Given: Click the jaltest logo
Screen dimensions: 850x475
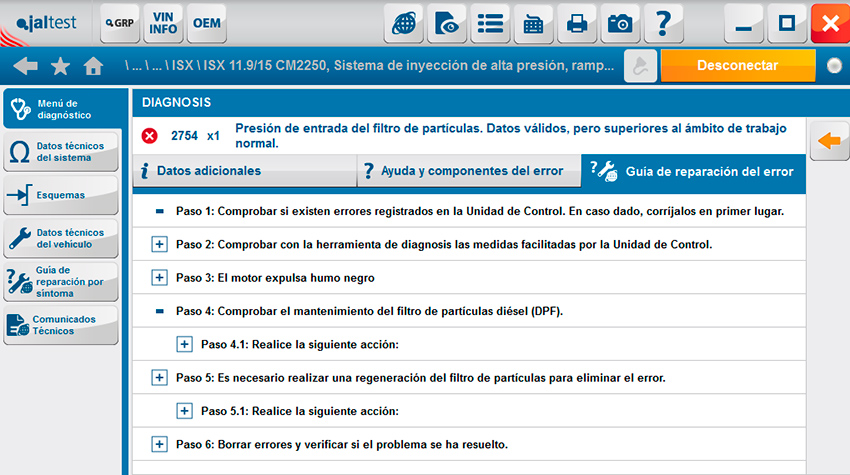Looking at the screenshot, I should click(47, 23).
